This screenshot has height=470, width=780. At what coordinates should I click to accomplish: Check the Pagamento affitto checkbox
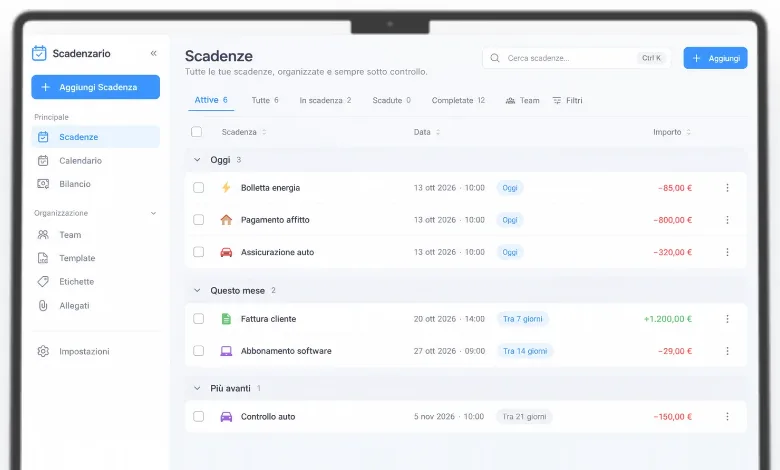point(198,220)
